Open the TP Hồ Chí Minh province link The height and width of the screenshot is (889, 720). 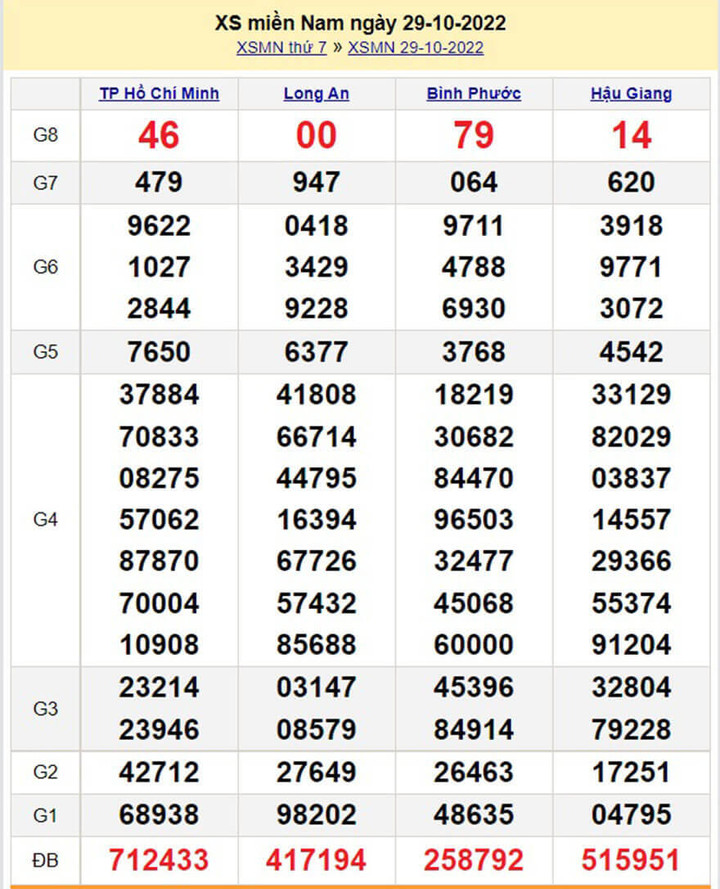[x=159, y=94]
